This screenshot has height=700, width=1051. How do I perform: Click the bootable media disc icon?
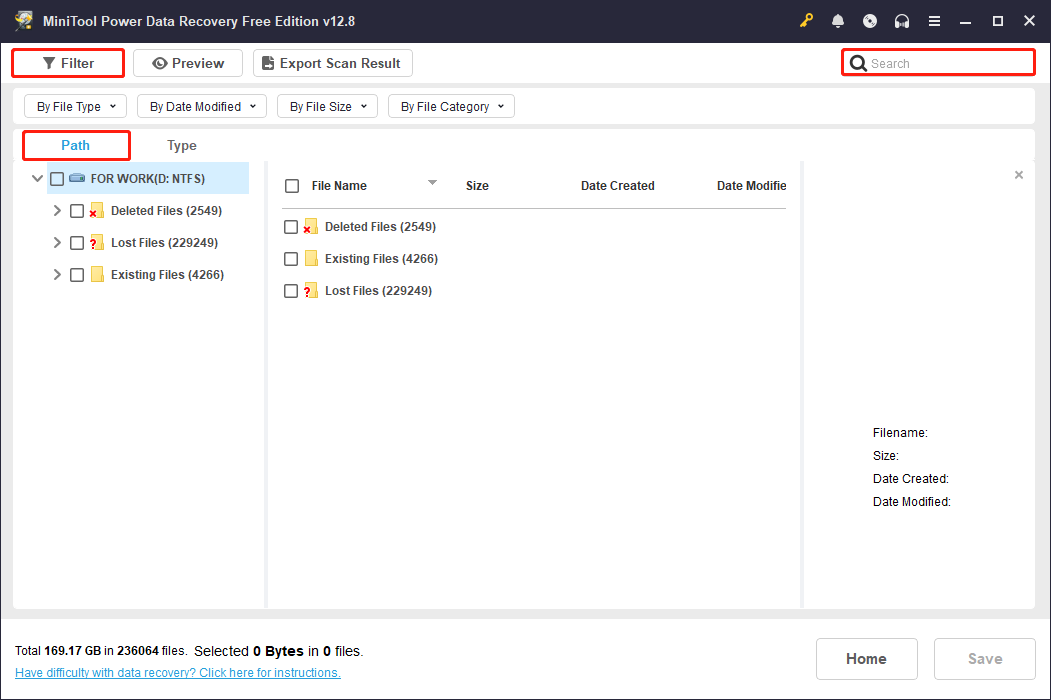[x=869, y=20]
